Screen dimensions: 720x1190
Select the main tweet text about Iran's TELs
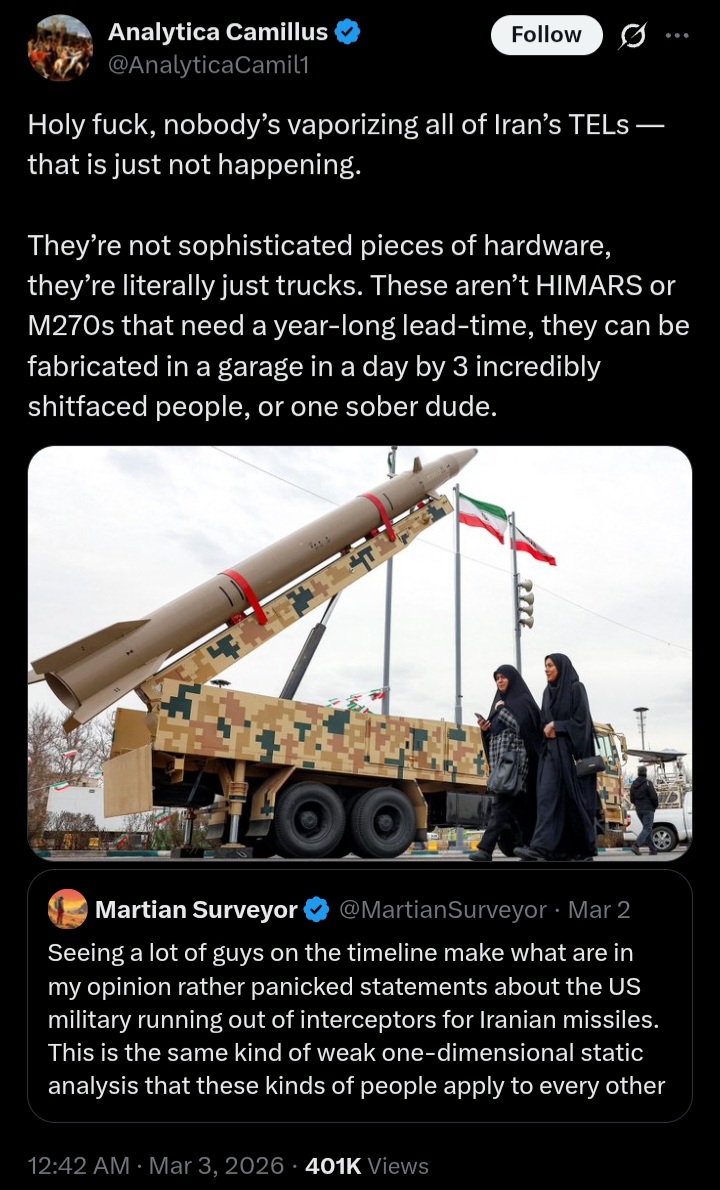point(358,266)
